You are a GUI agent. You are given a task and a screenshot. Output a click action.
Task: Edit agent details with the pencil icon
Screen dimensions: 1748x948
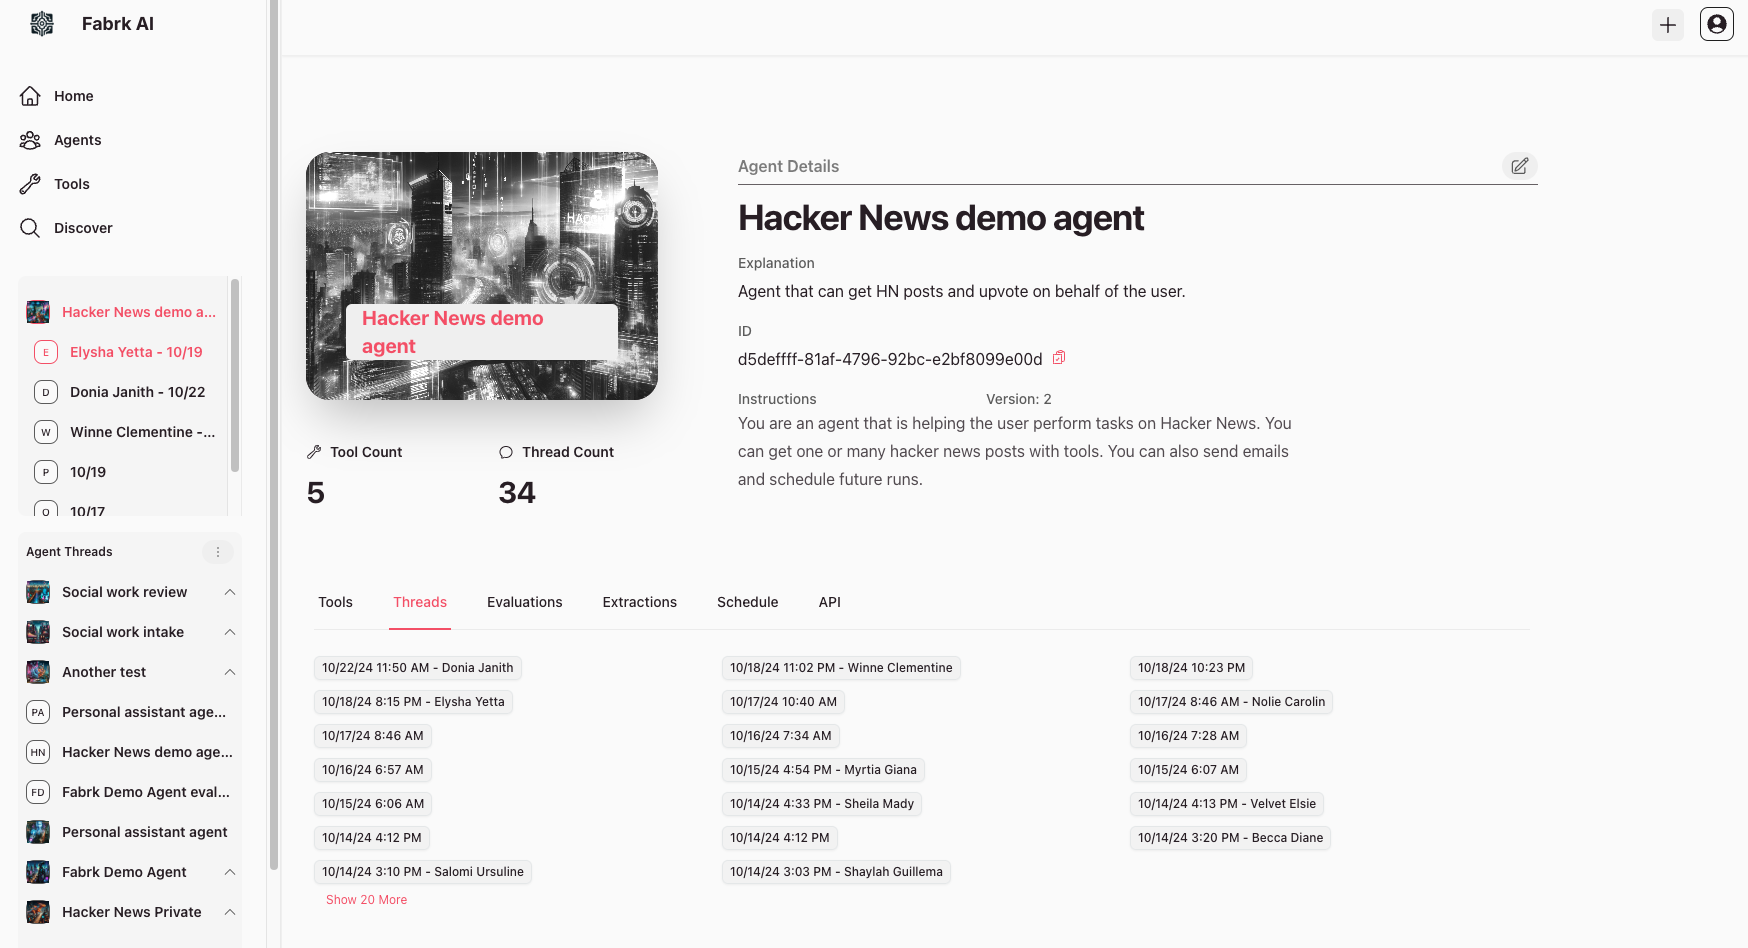coord(1520,166)
